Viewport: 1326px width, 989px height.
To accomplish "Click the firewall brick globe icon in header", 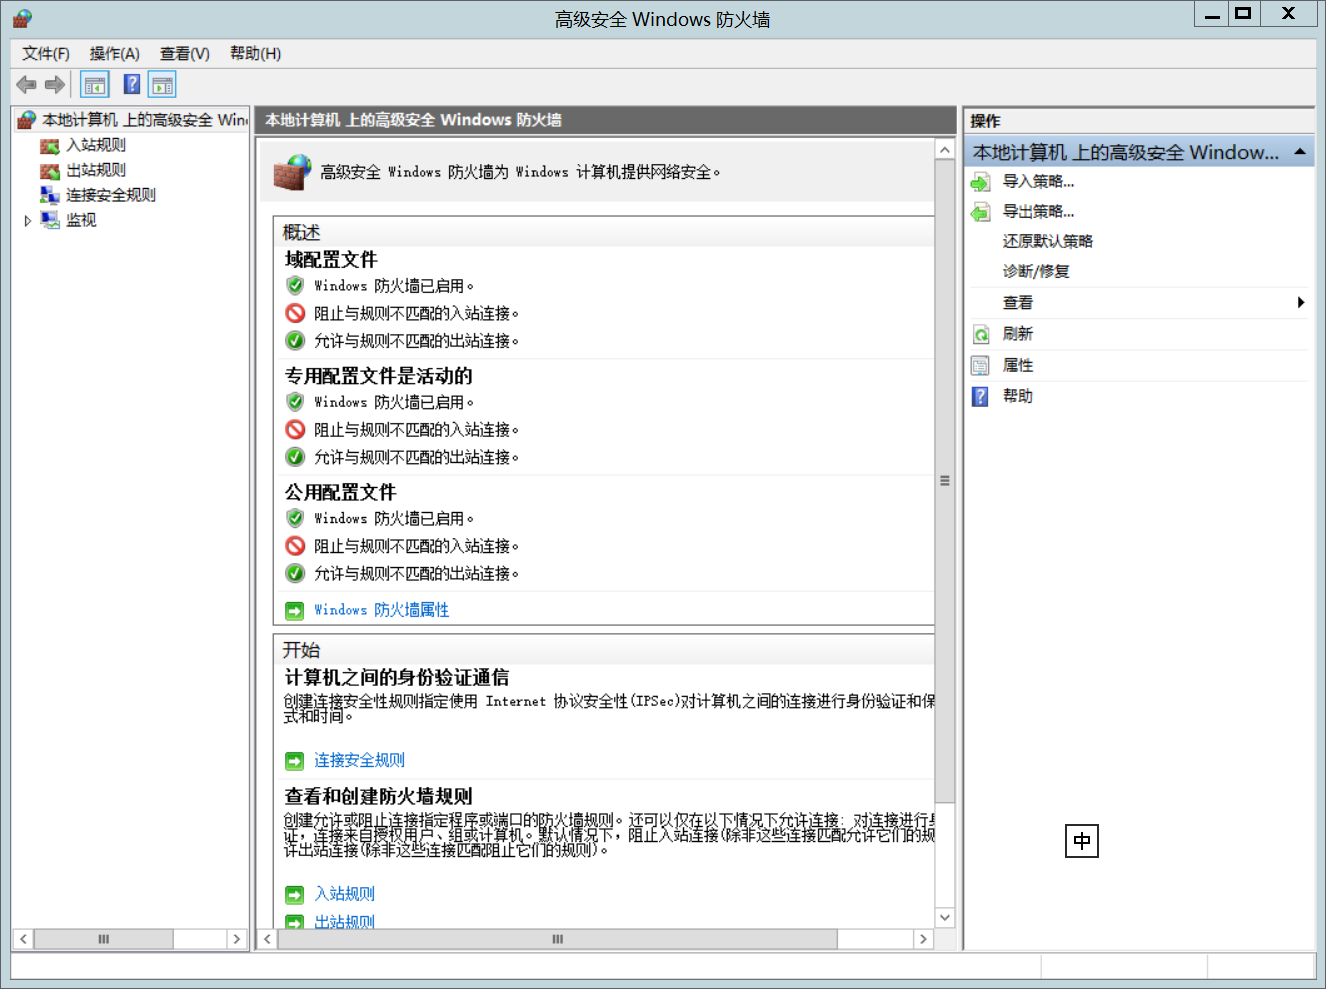I will [292, 172].
